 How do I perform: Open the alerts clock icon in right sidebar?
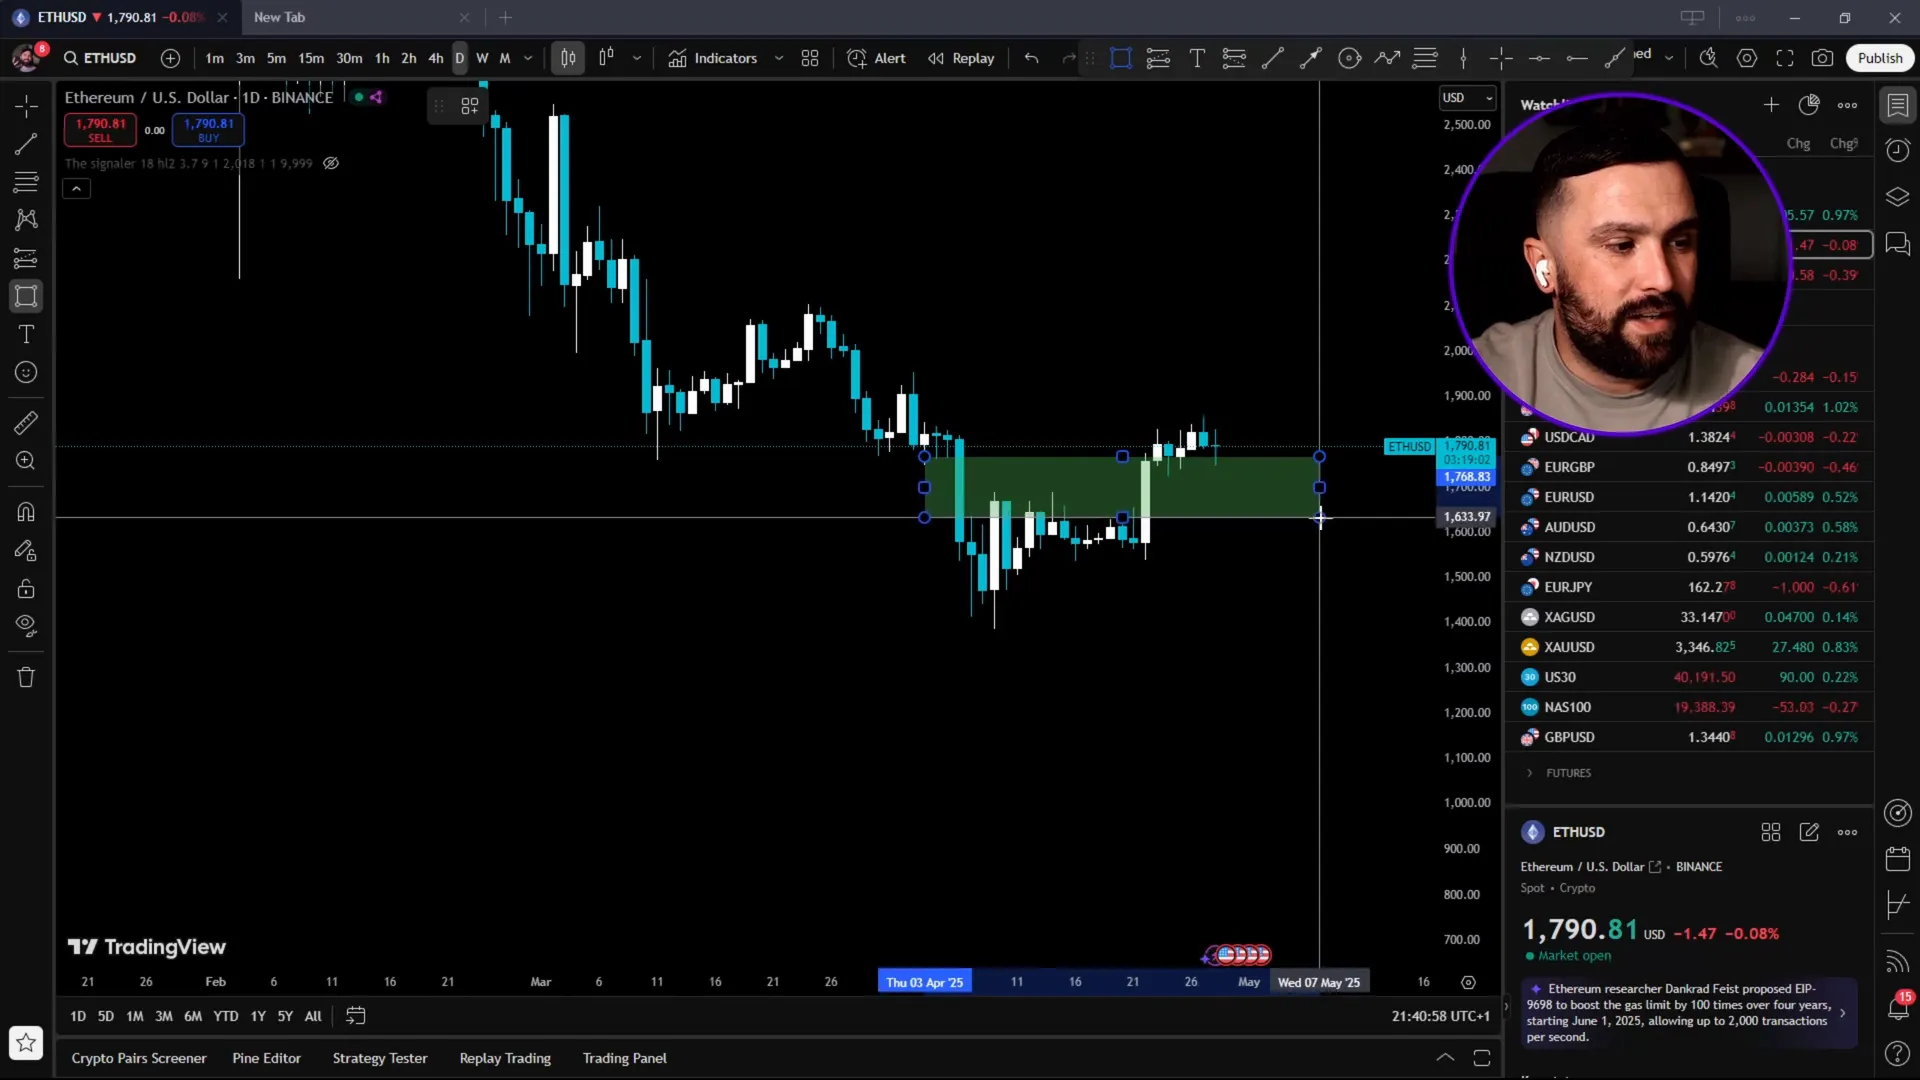(1897, 150)
